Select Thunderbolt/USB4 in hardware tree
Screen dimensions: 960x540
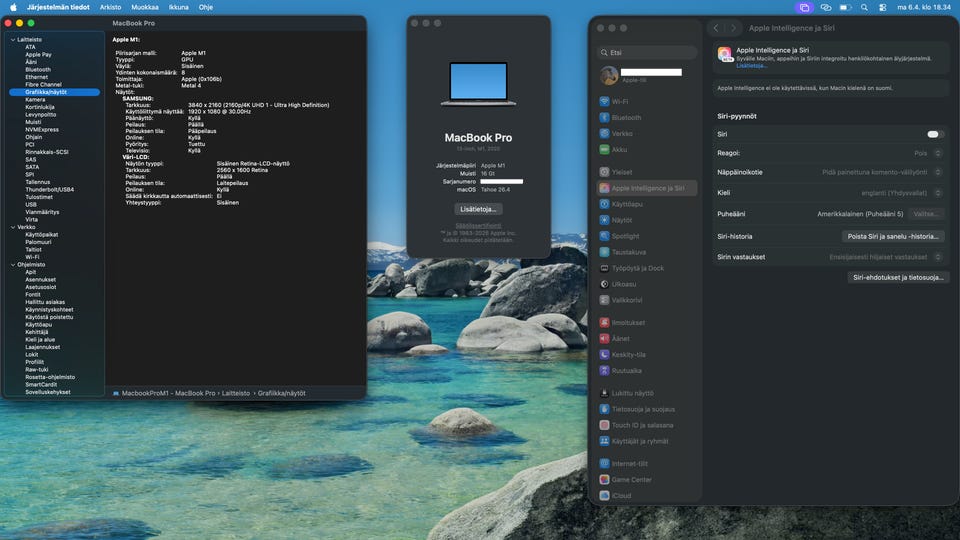pyautogui.click(x=50, y=190)
